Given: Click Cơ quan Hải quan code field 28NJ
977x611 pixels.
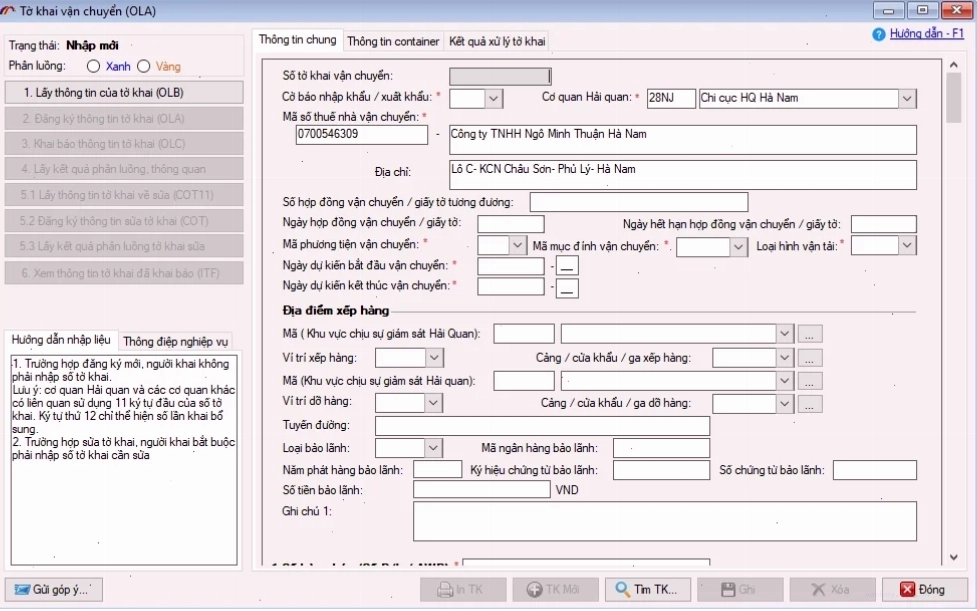Looking at the screenshot, I should 671,98.
